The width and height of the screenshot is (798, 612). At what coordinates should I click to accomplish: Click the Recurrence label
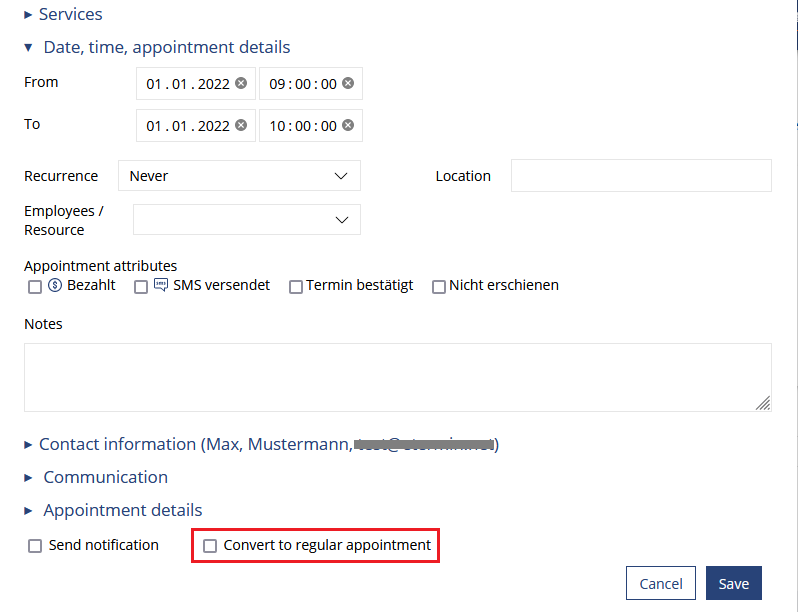click(61, 176)
